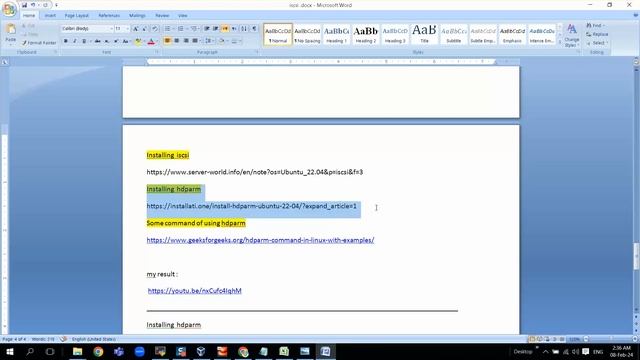The height and width of the screenshot is (360, 640).
Task: Switch to the References tab
Action: click(109, 16)
